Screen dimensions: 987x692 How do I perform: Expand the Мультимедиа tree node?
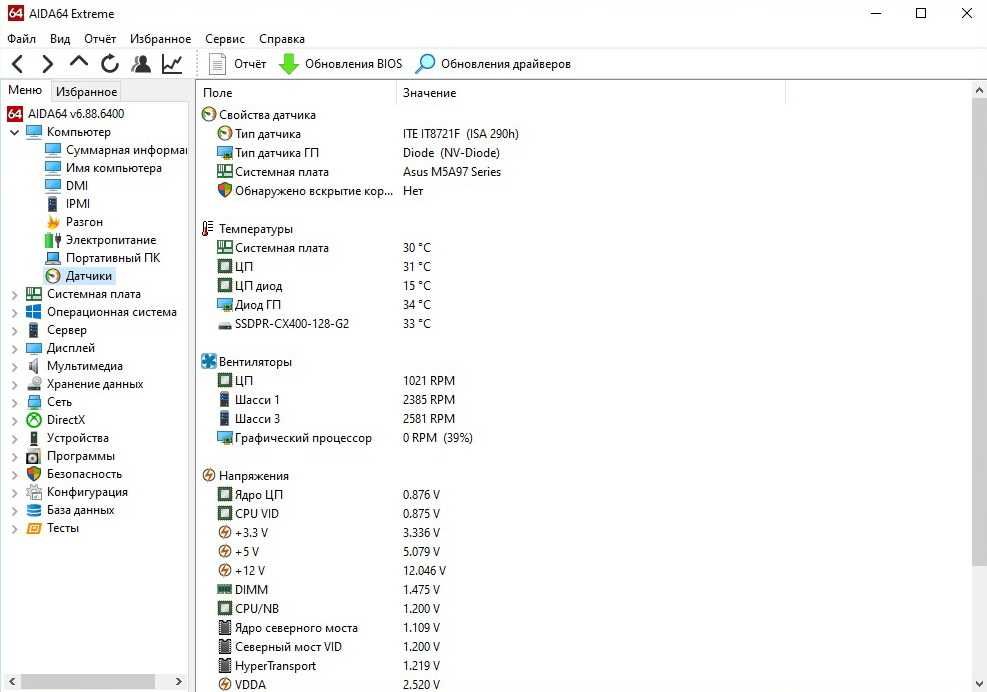pyautogui.click(x=14, y=366)
